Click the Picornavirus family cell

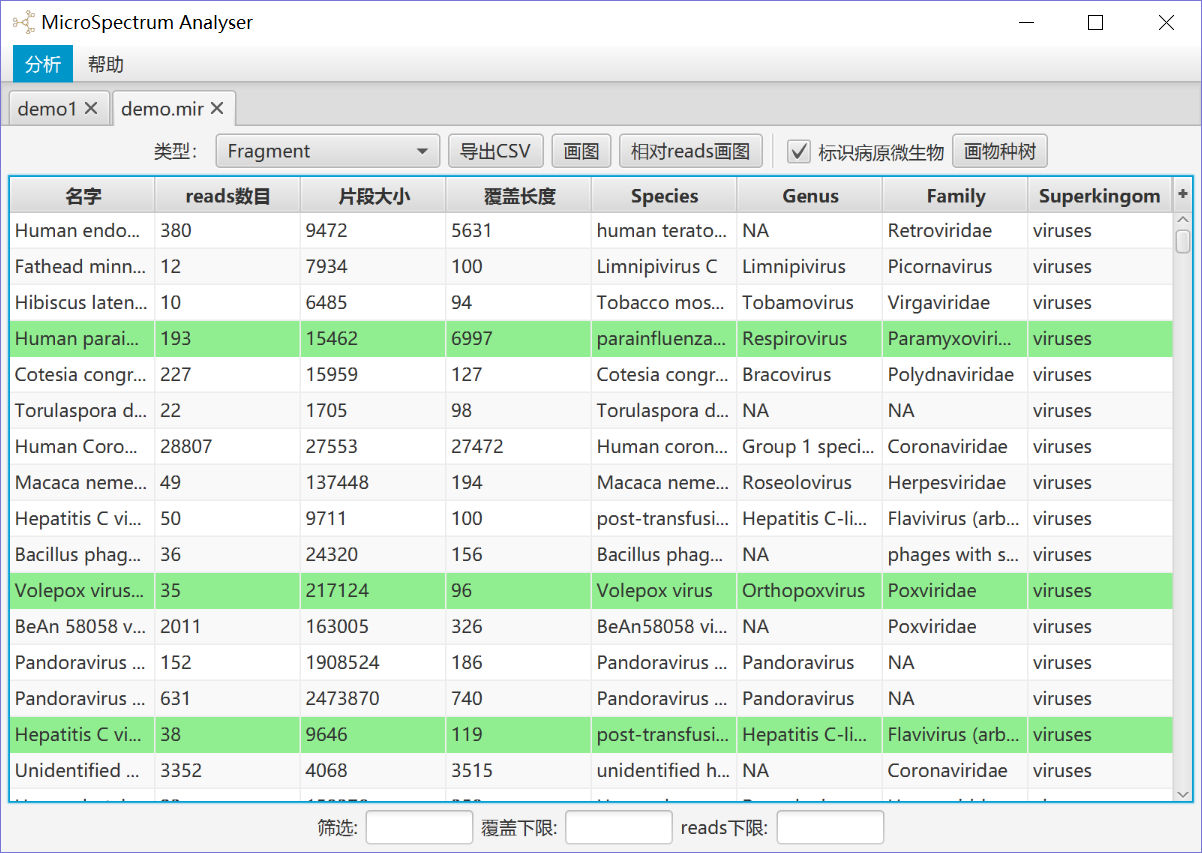(x=955, y=267)
